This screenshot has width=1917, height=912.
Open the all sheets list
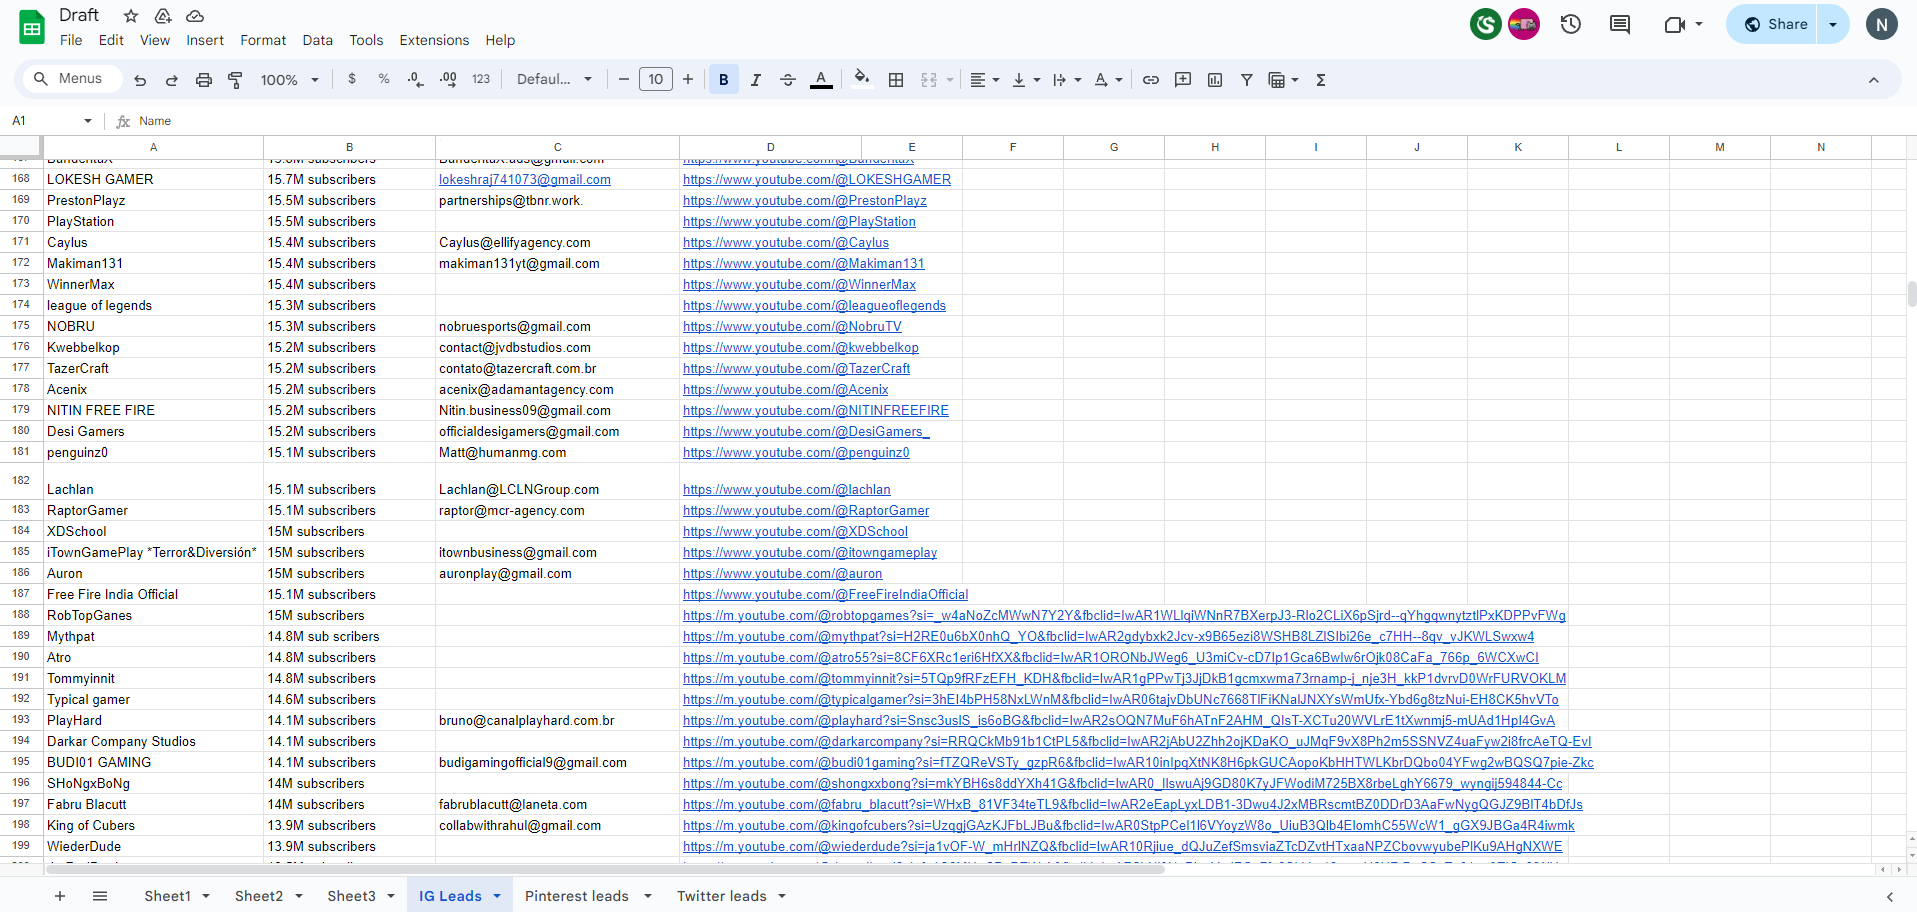pos(100,896)
